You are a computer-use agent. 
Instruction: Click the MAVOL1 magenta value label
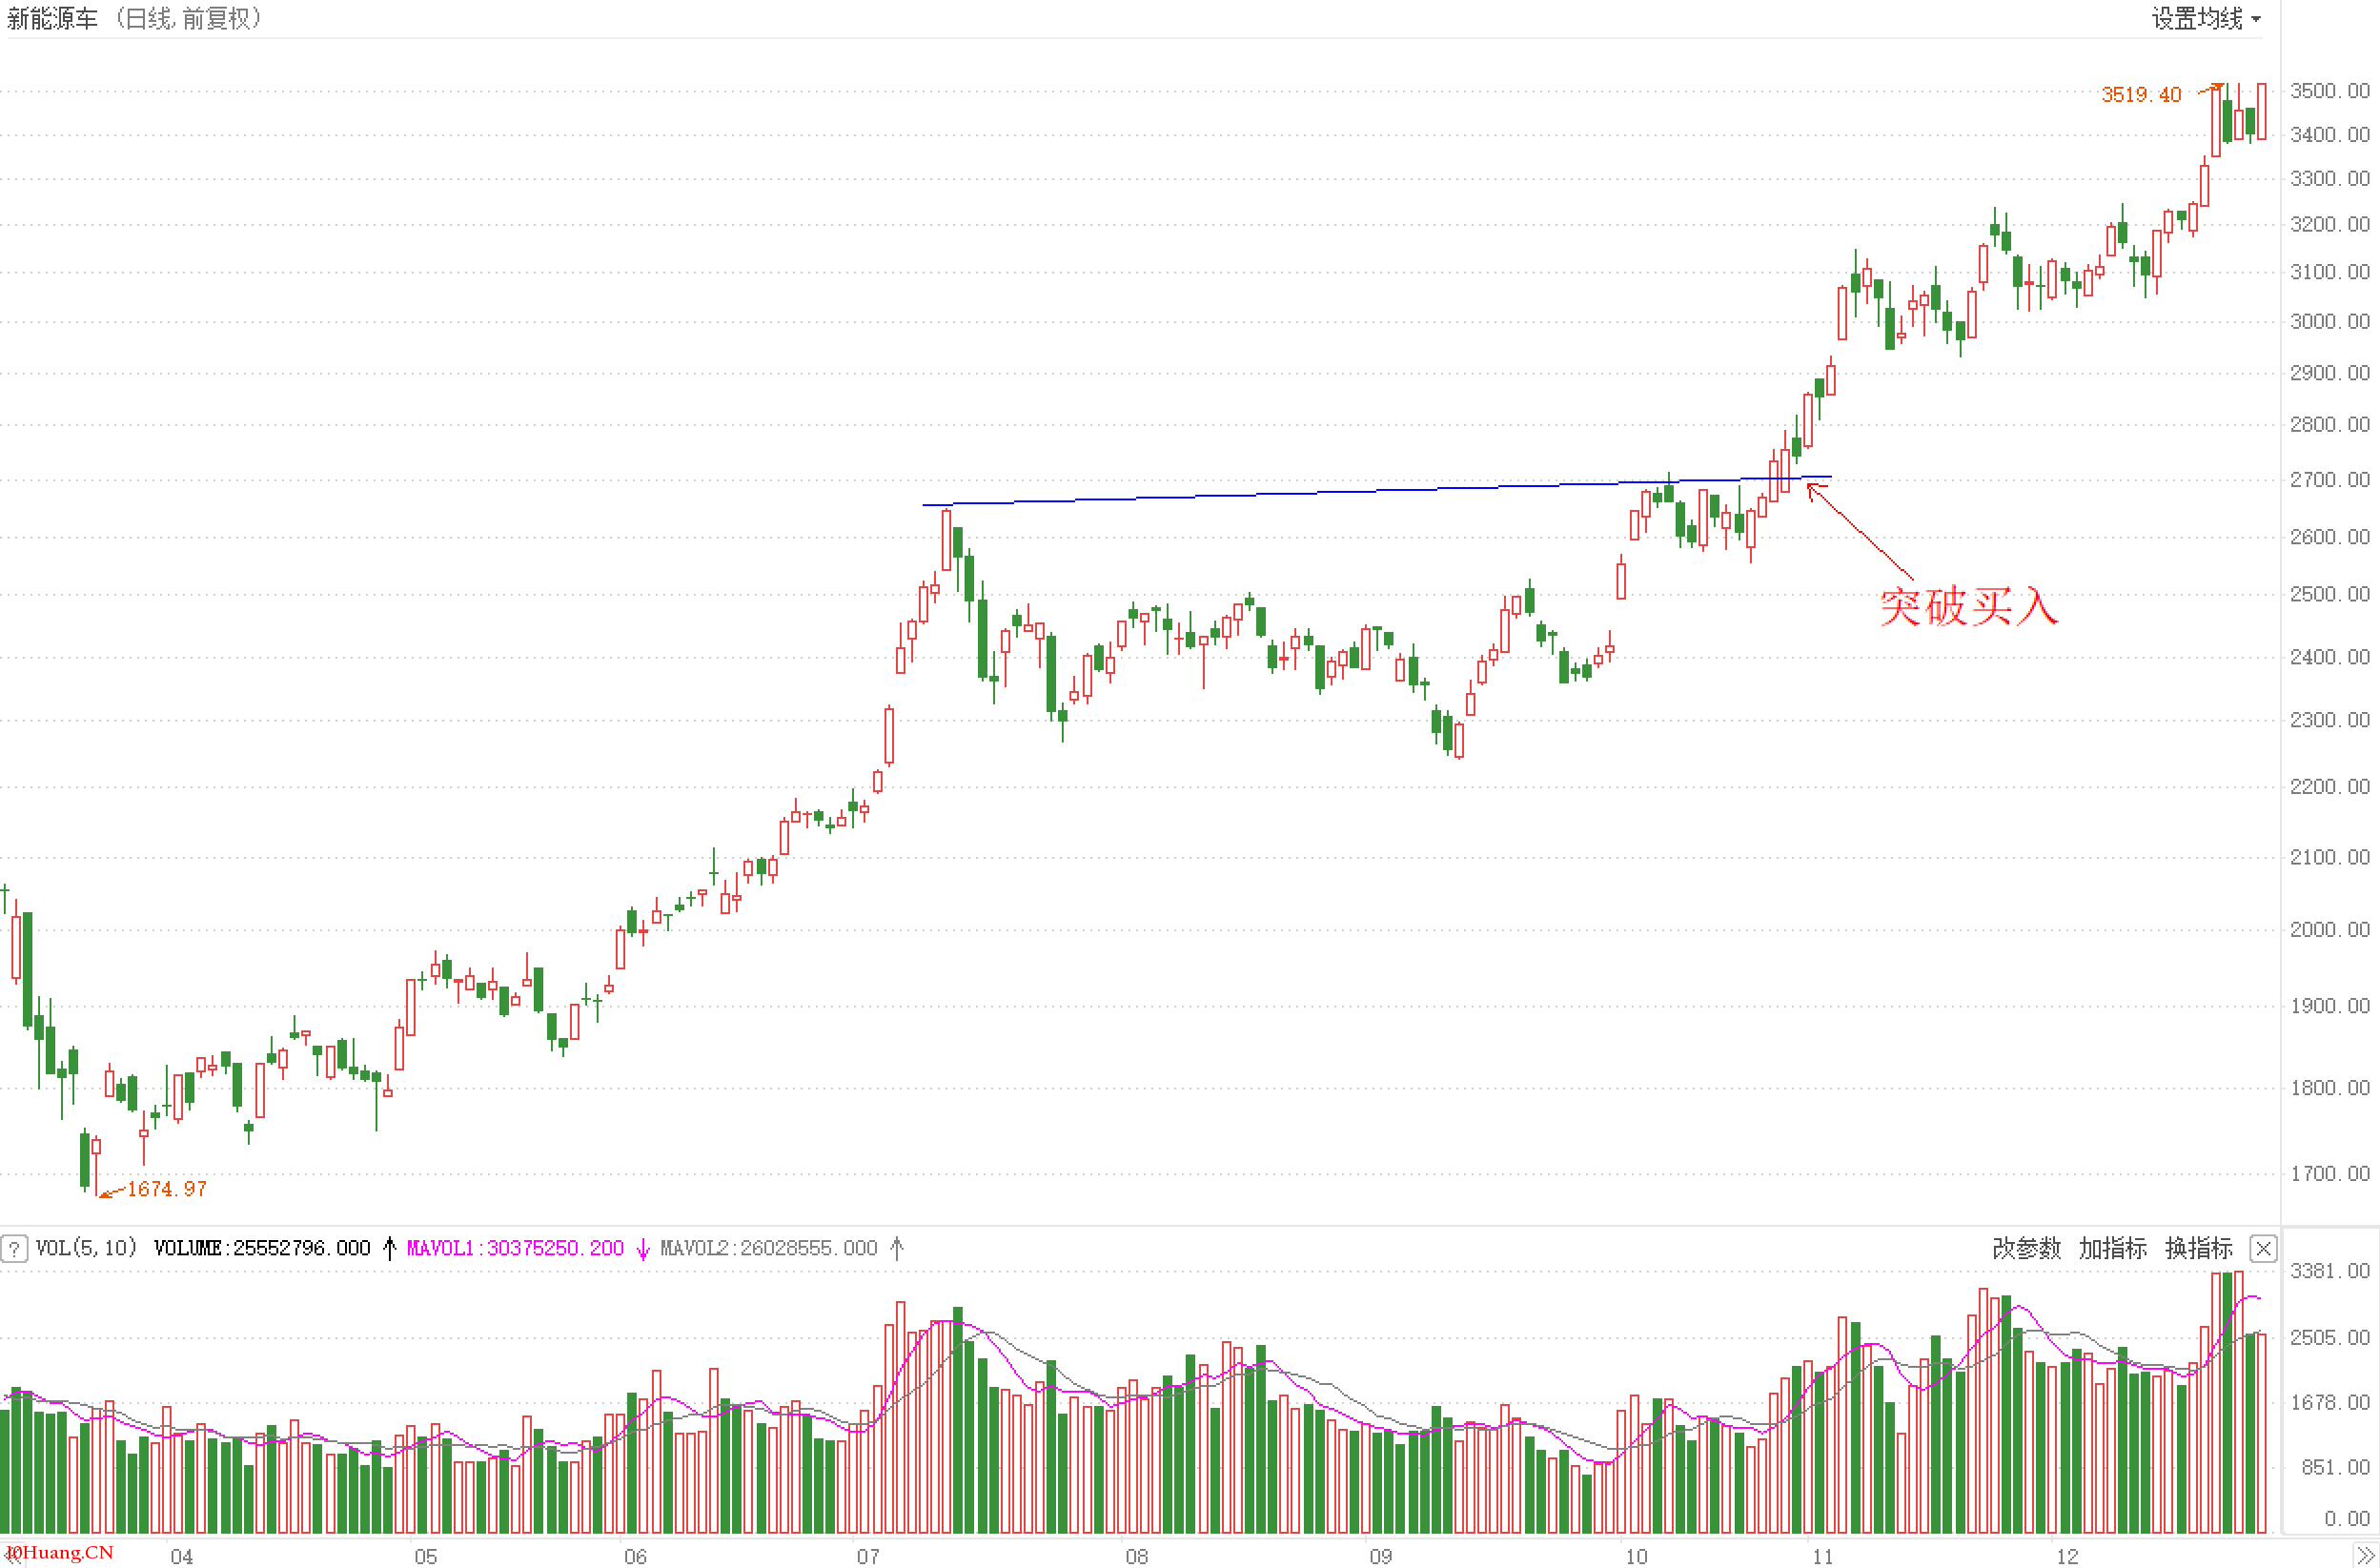pyautogui.click(x=515, y=1248)
